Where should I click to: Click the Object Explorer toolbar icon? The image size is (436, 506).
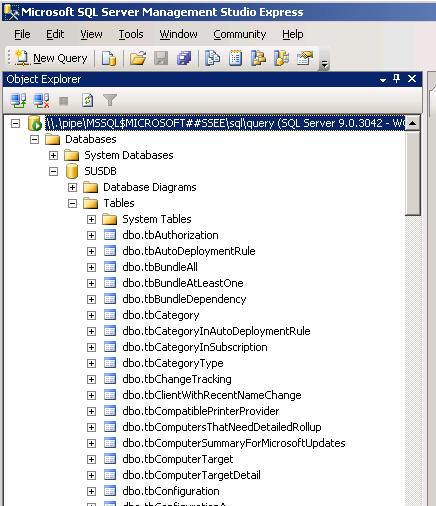click(x=258, y=58)
